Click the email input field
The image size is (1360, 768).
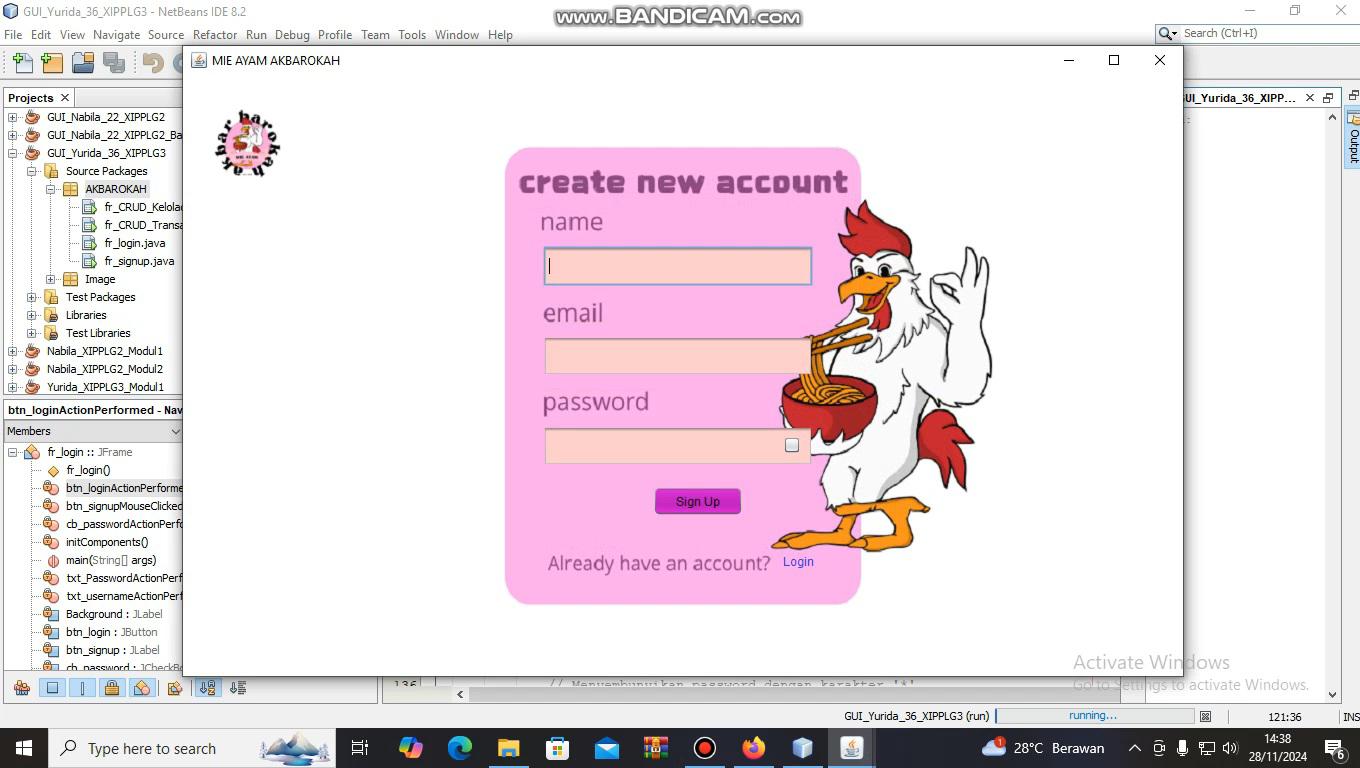click(x=677, y=356)
